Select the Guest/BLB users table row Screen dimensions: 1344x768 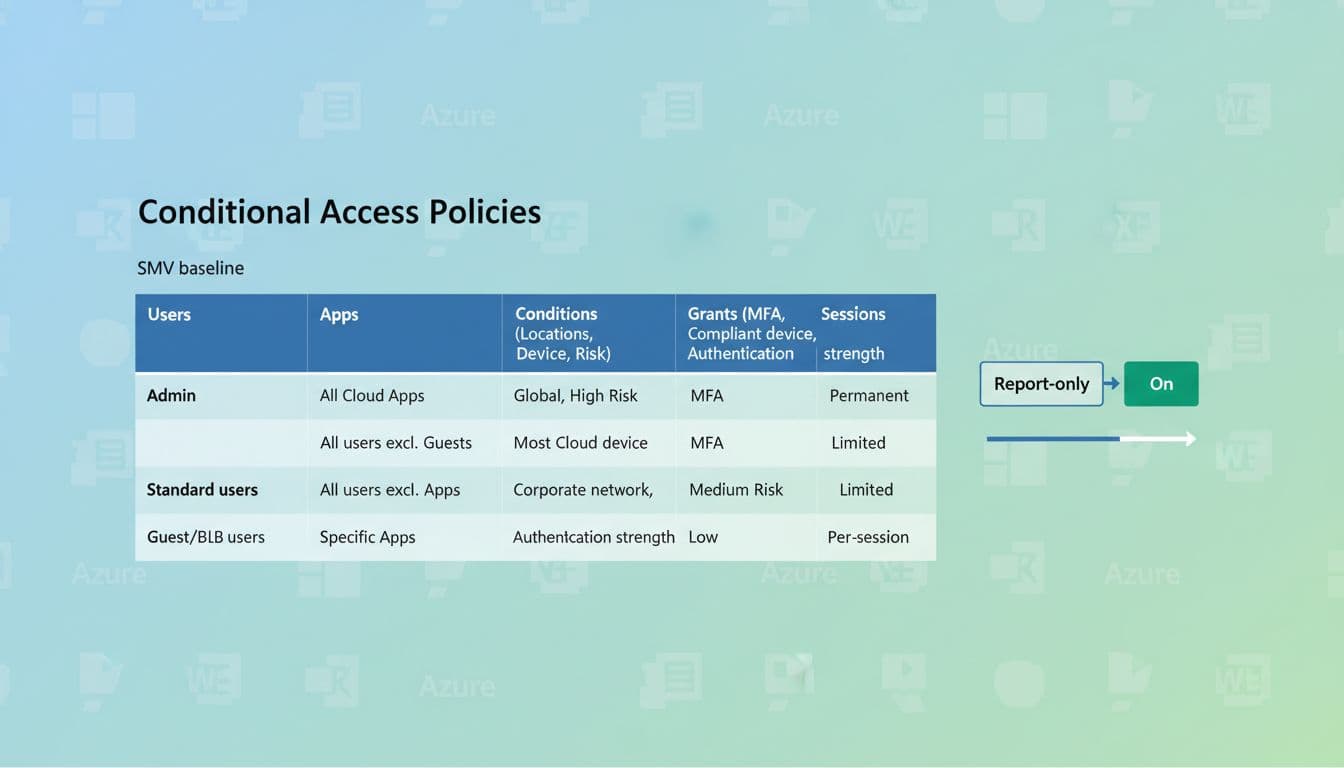point(205,537)
